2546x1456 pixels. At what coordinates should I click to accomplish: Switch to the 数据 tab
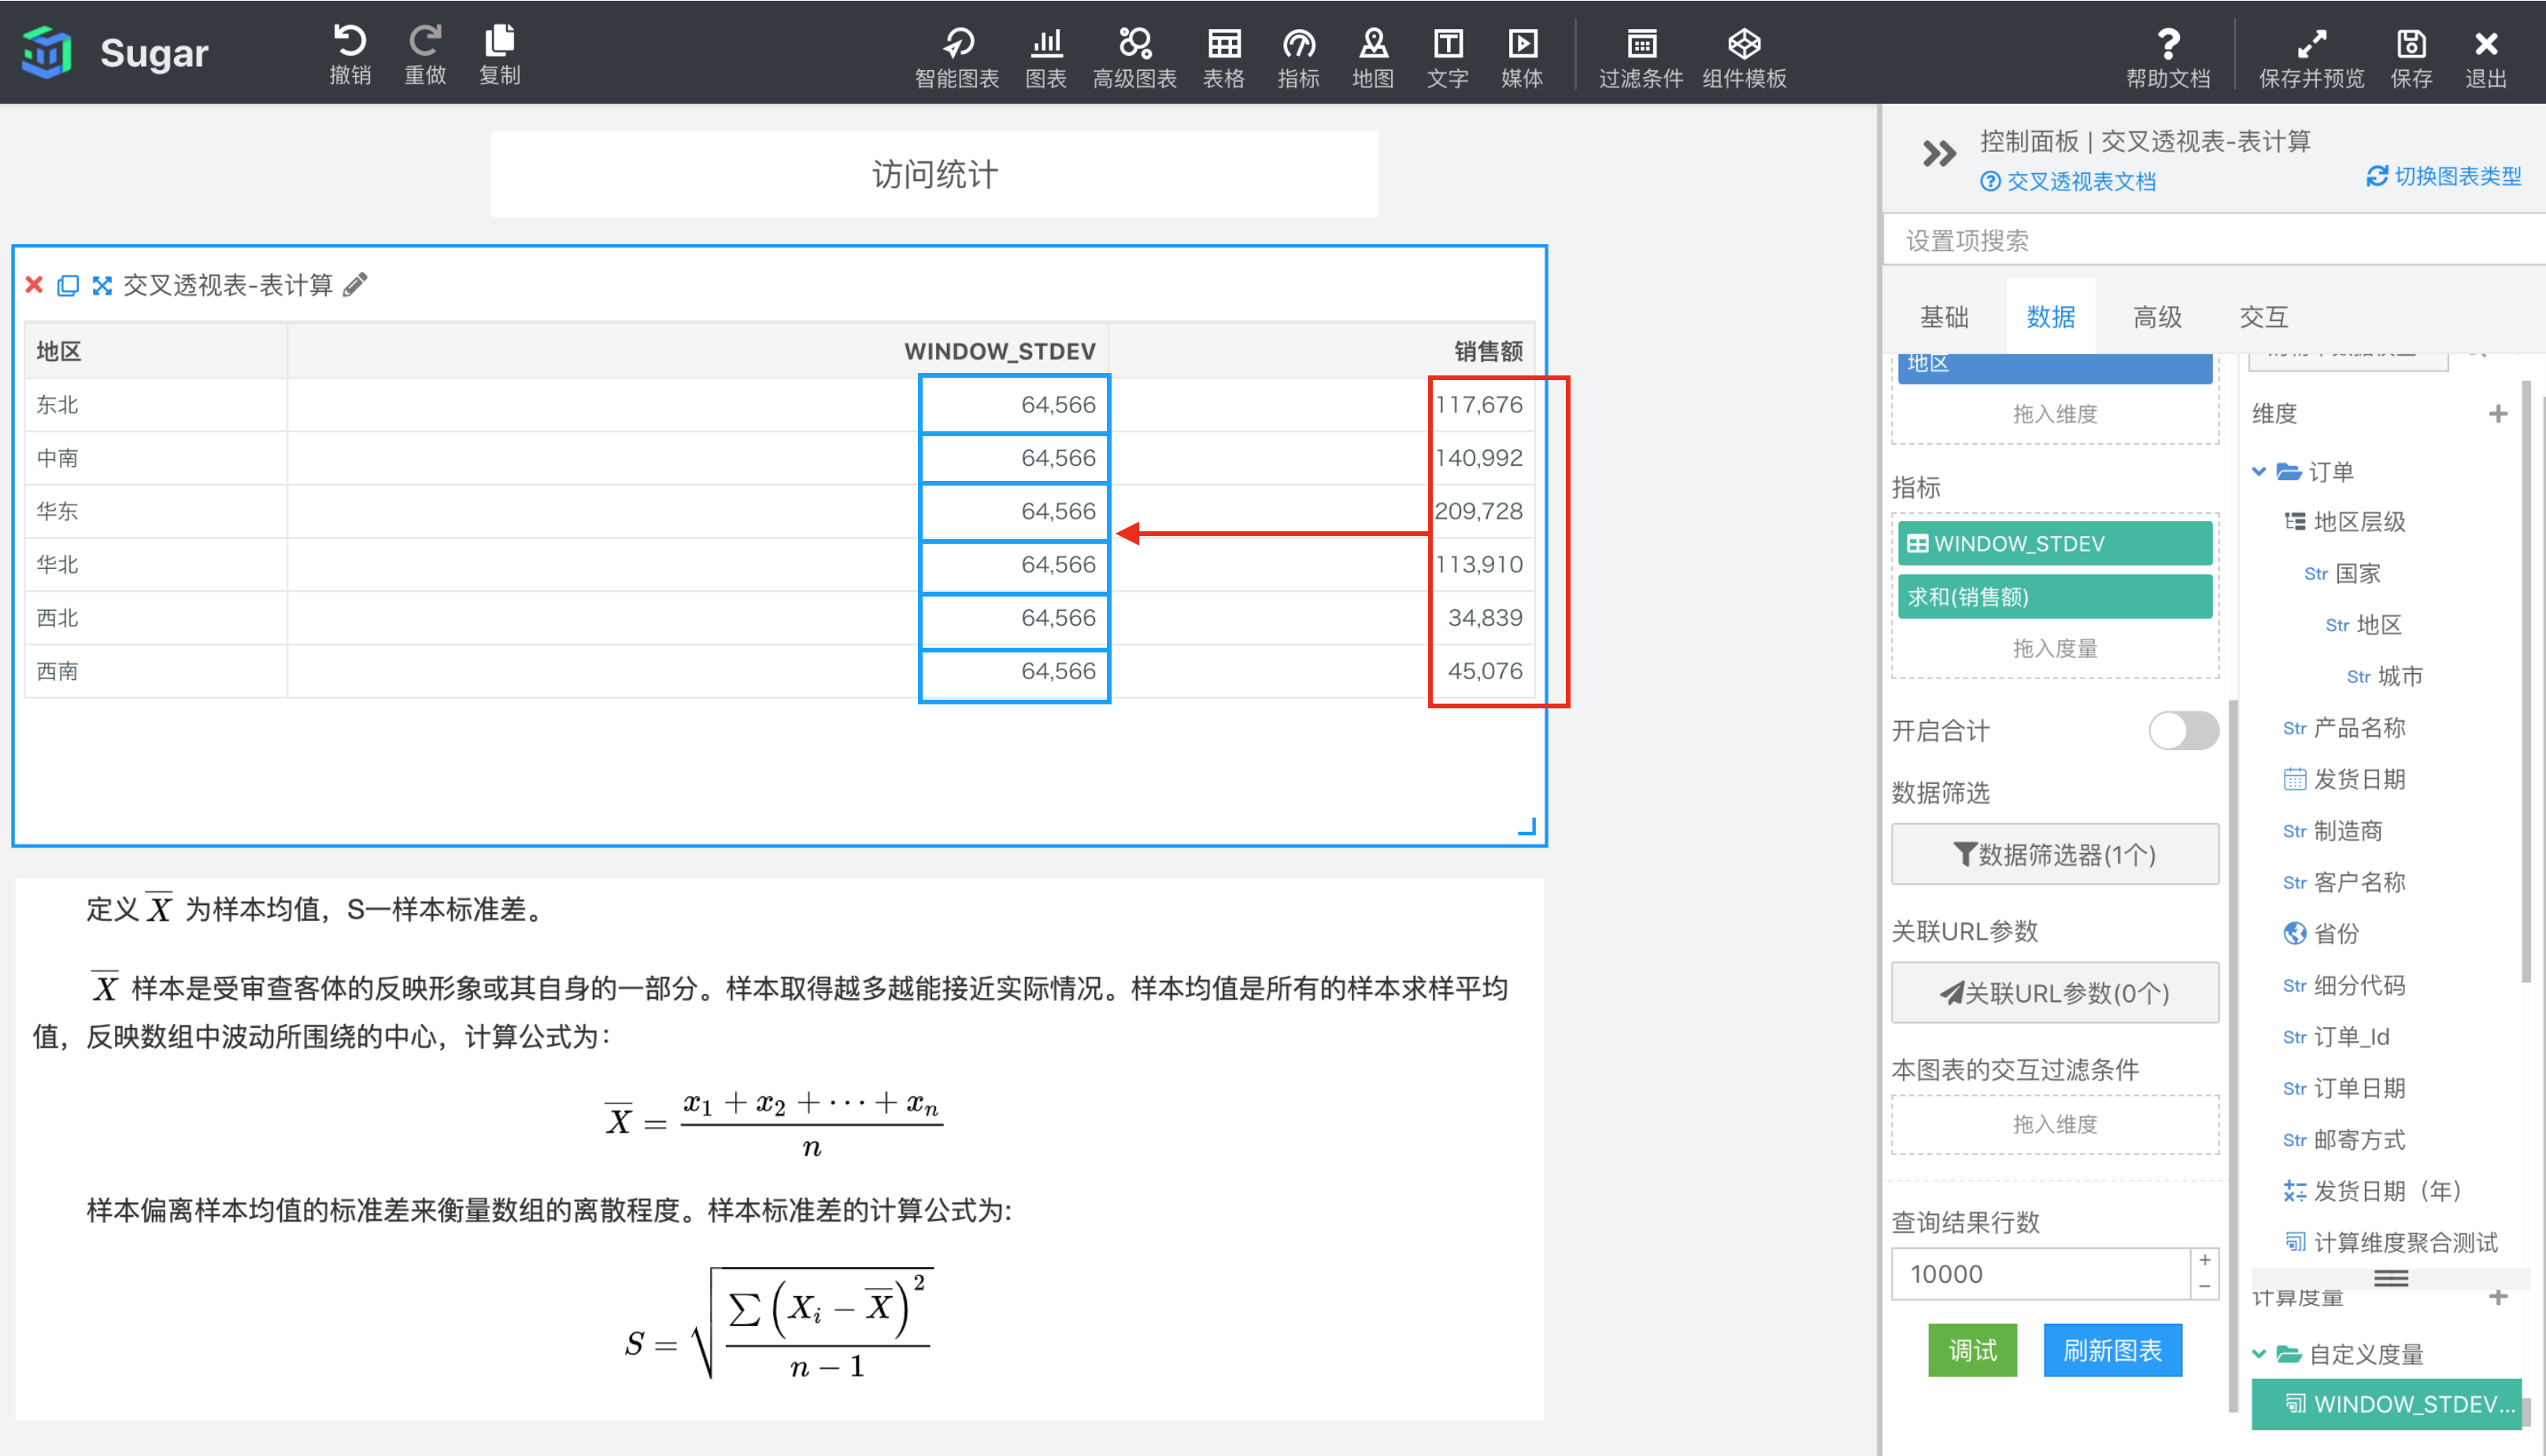point(2050,317)
